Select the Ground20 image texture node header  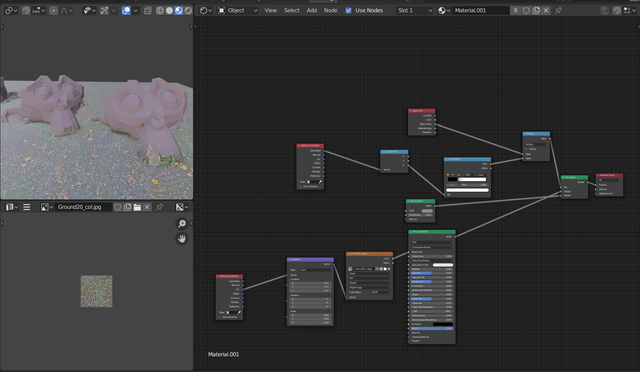pos(369,254)
